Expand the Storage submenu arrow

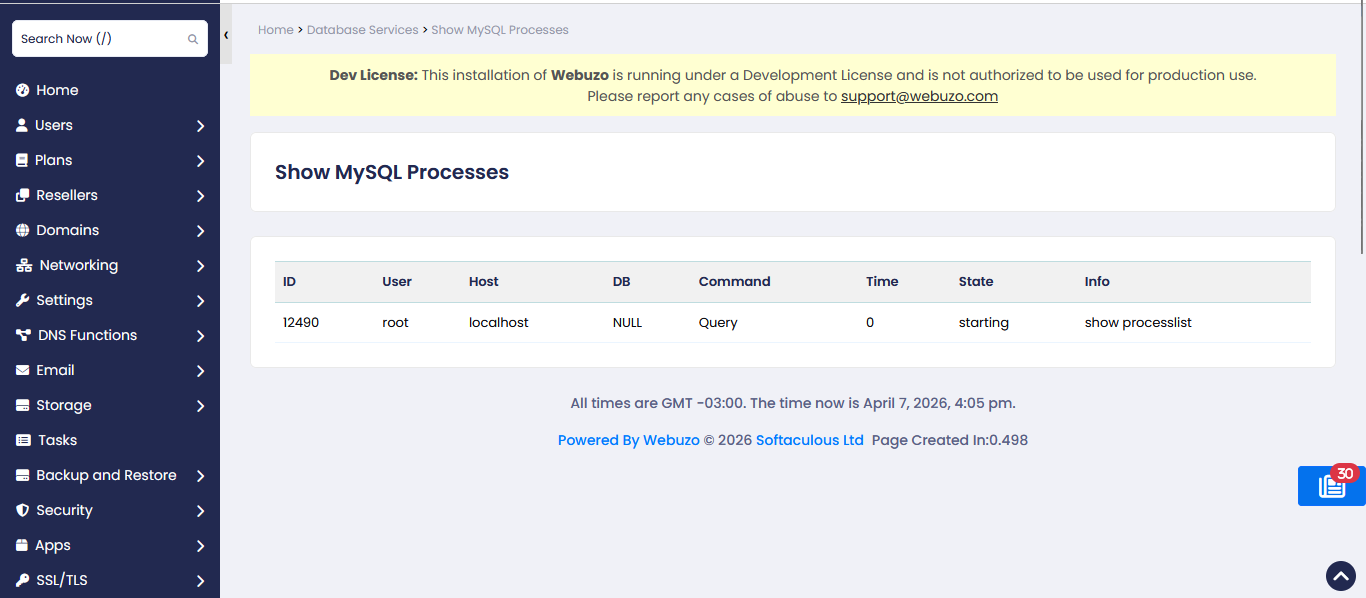(200, 406)
